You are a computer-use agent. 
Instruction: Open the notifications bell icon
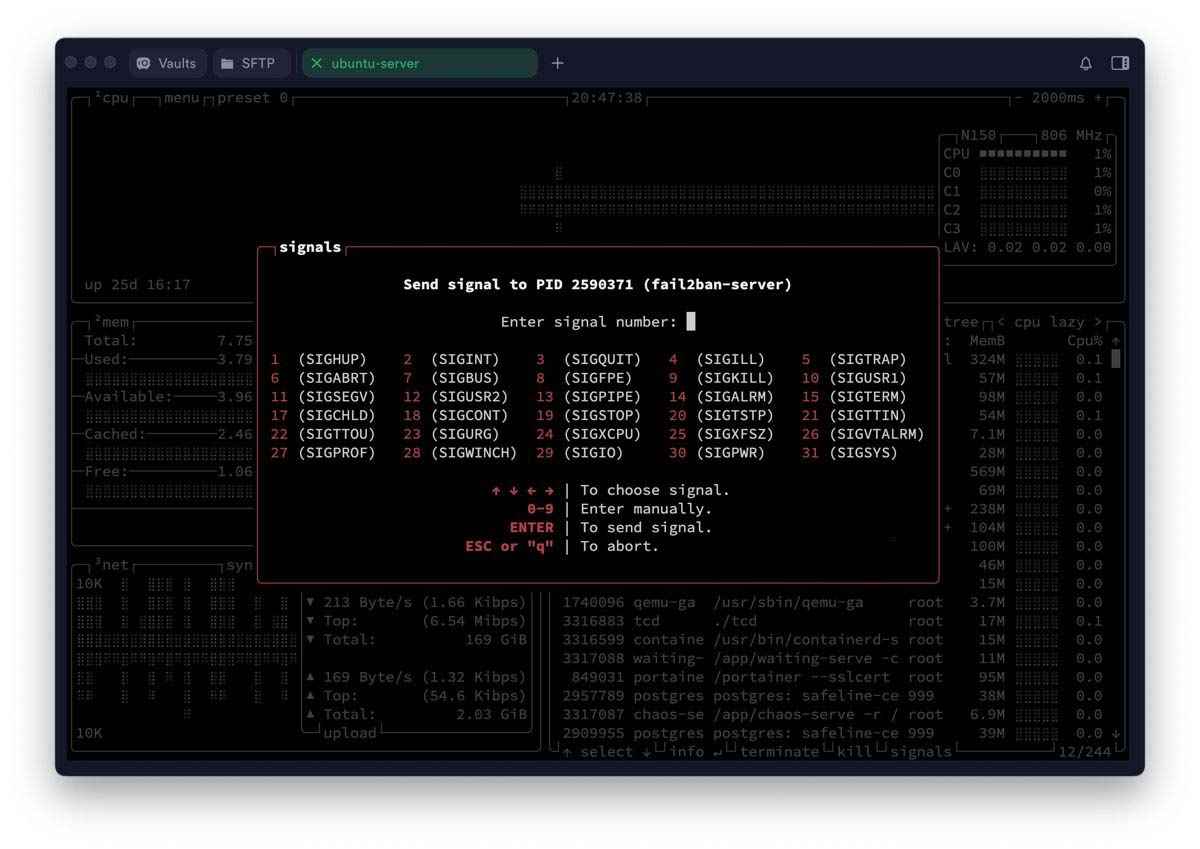tap(1085, 63)
